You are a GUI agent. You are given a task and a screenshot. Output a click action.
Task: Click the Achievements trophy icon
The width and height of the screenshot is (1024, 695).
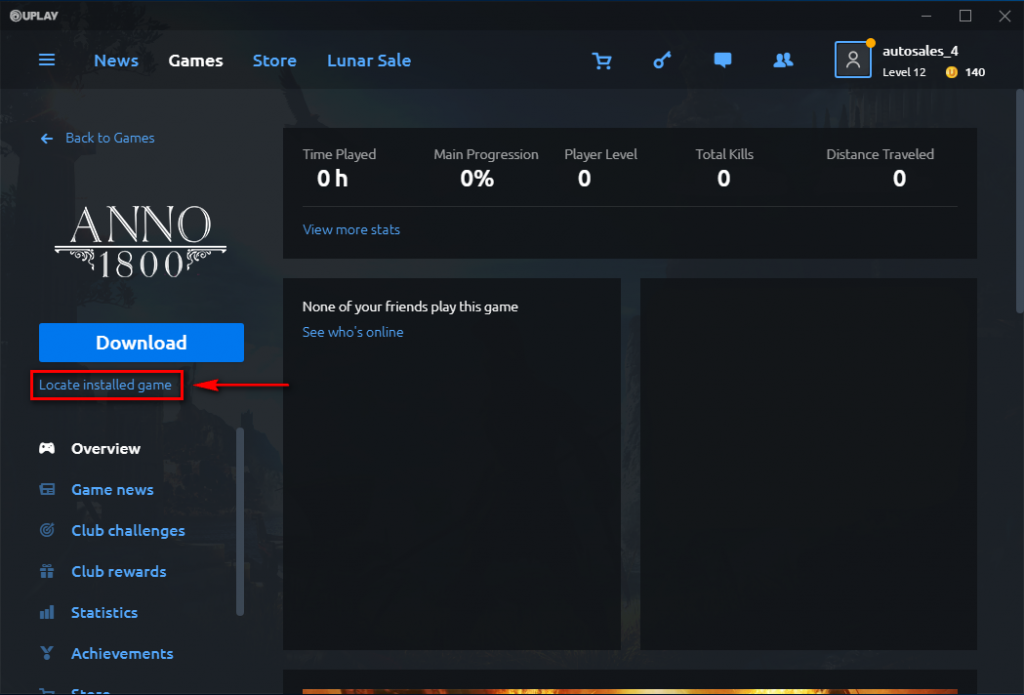[47, 654]
